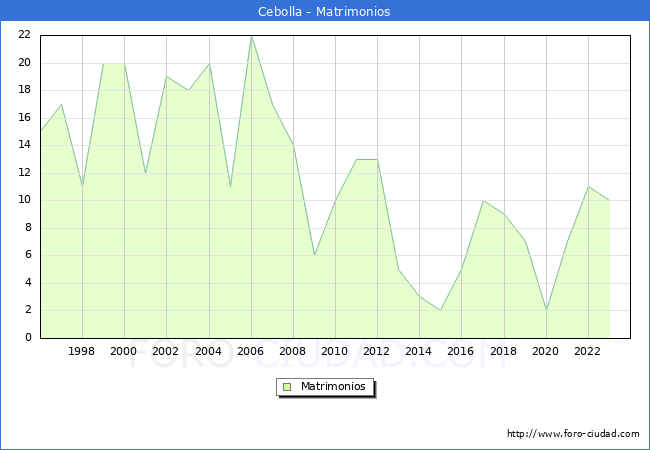This screenshot has width=650, height=450.
Task: Click the 2018 x-axis label
Action: [503, 351]
